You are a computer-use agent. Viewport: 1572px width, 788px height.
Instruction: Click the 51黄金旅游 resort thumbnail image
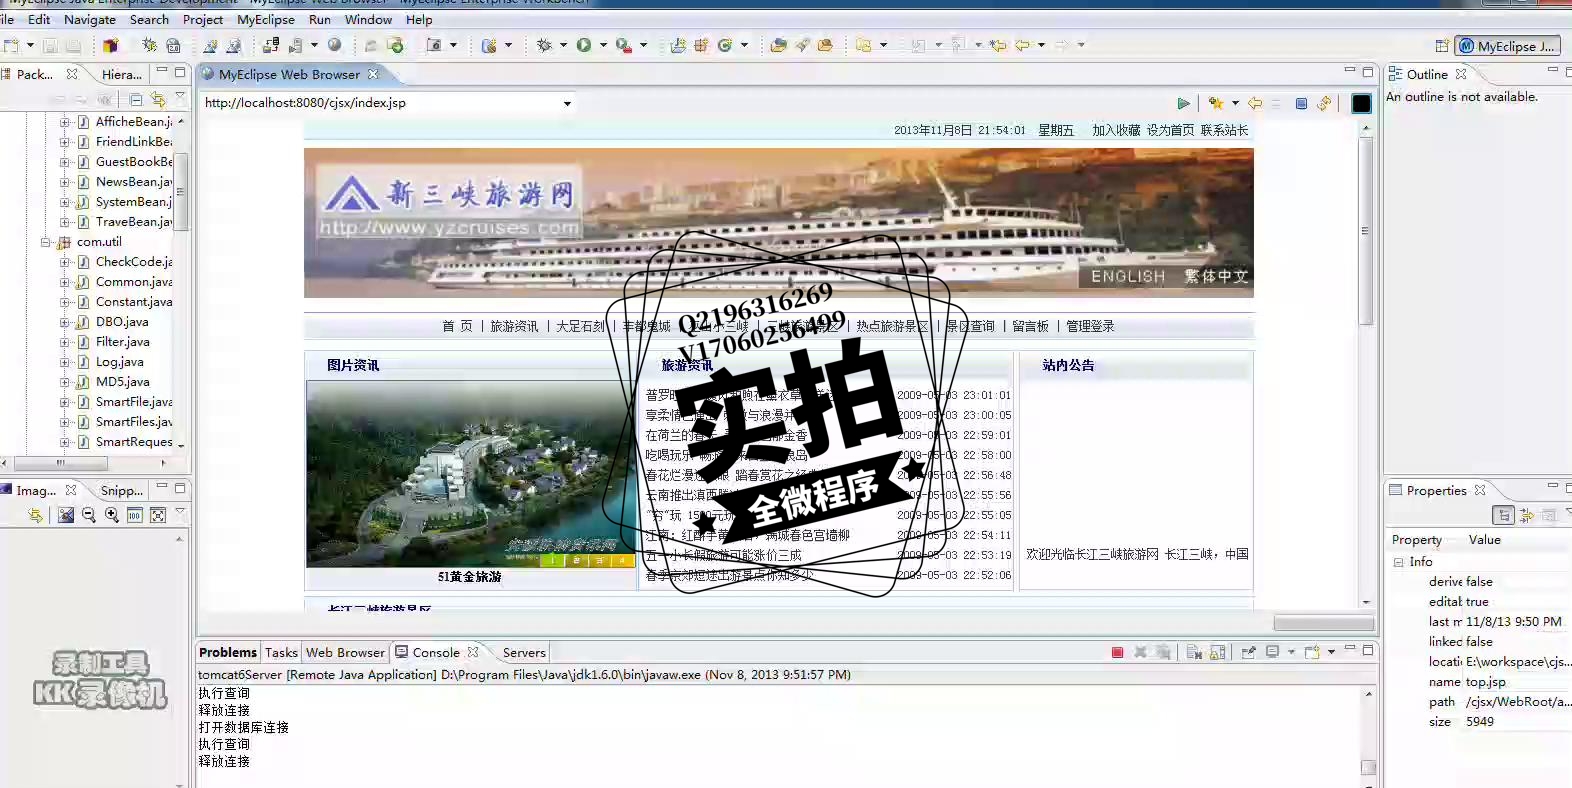tap(470, 474)
